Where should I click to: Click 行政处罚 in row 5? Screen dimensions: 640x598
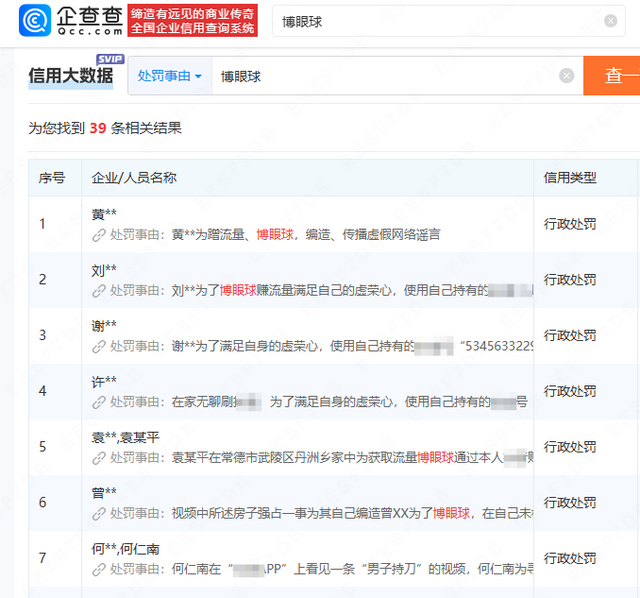point(570,447)
